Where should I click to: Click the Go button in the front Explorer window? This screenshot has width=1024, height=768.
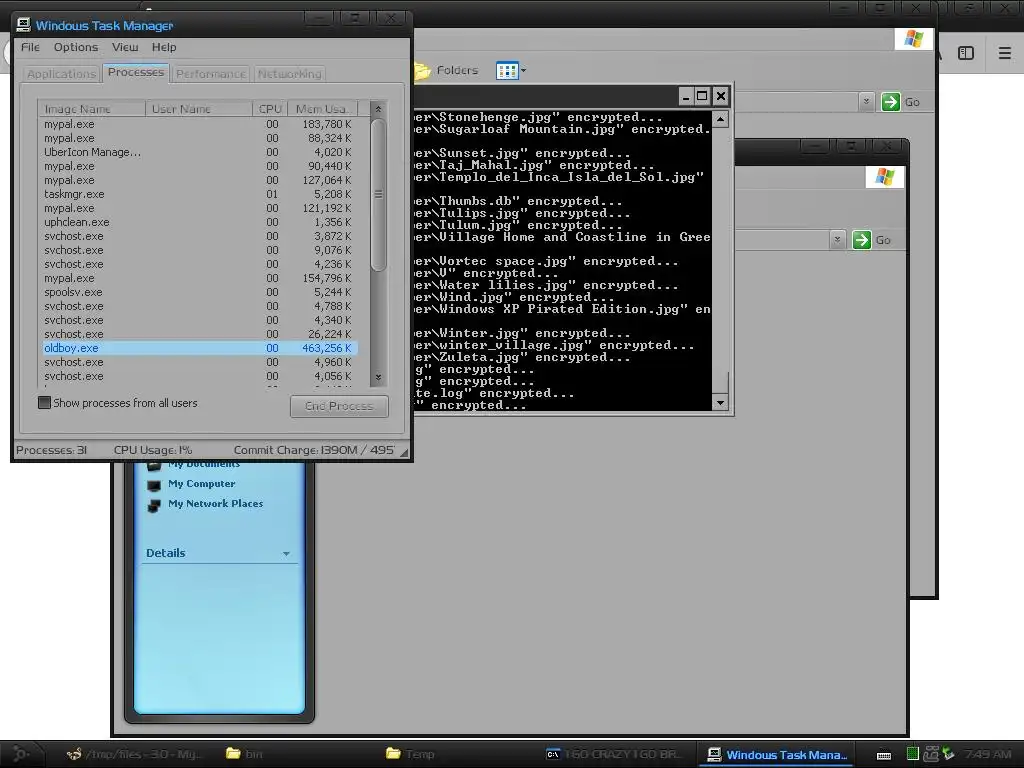872,240
